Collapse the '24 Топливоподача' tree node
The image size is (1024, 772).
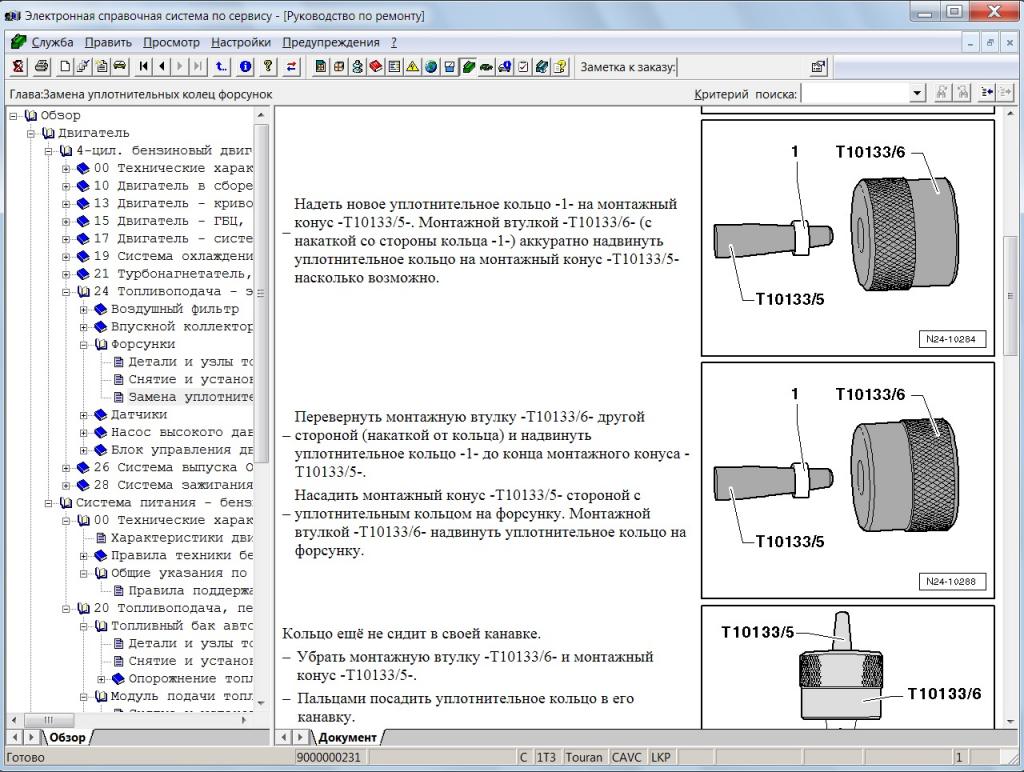66,292
